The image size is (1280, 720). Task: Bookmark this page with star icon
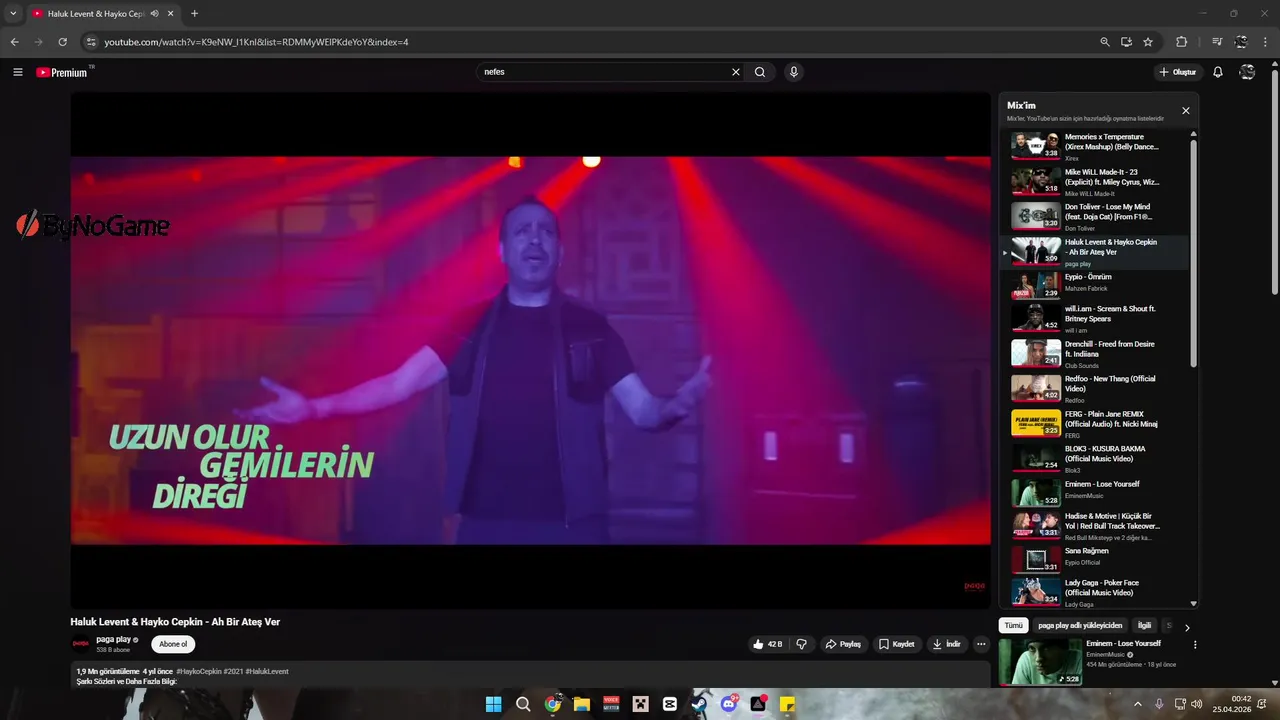click(x=1148, y=42)
